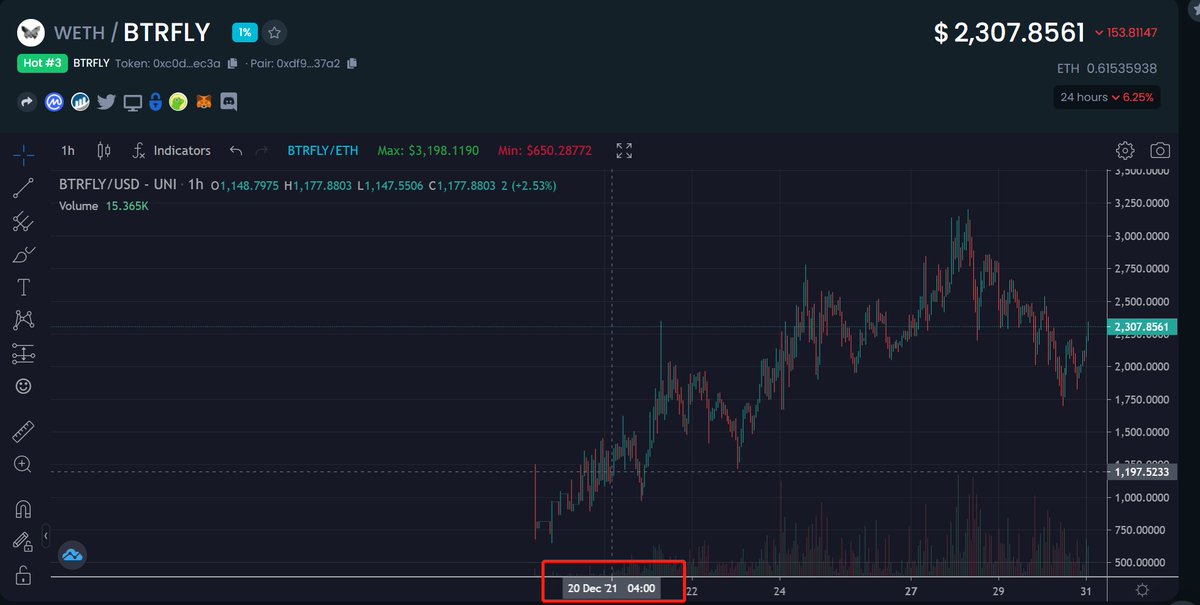
Task: Lock all drawings with the padlock
Action: point(22,577)
